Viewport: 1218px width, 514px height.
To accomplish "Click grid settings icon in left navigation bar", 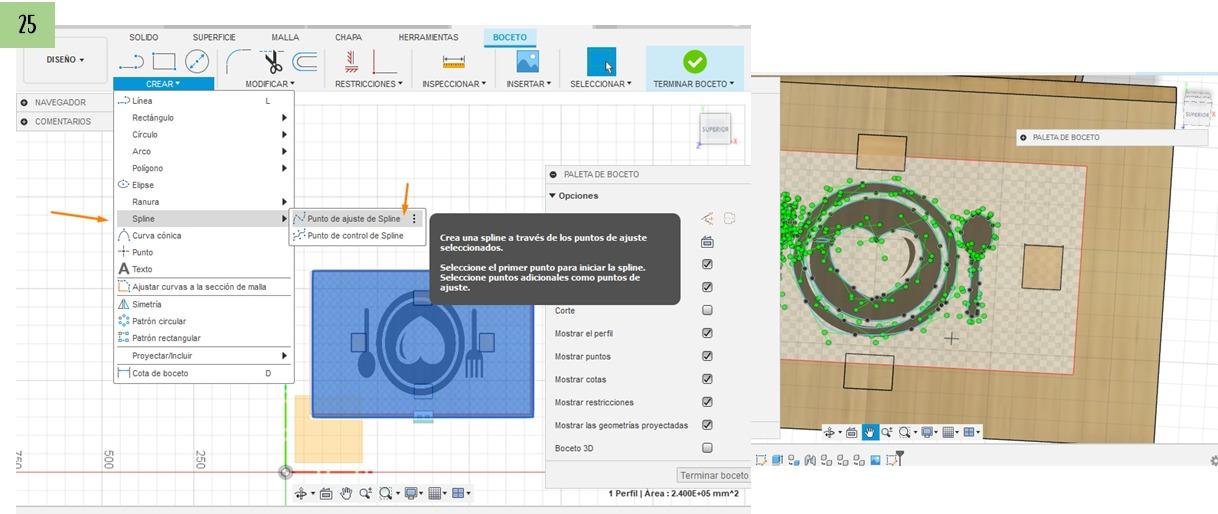I will point(436,493).
